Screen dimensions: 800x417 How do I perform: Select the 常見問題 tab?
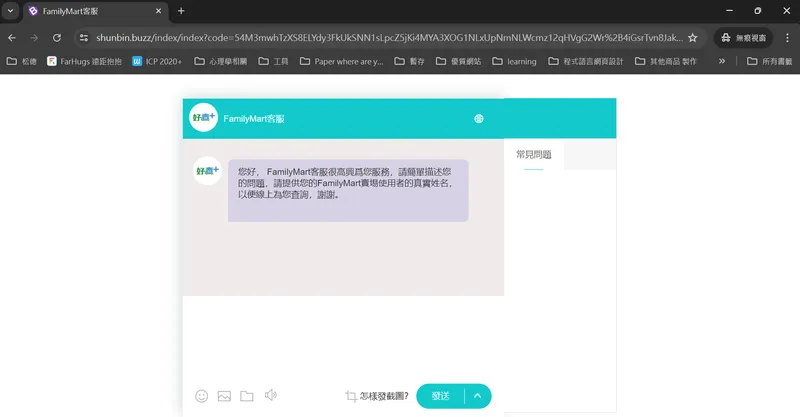point(534,155)
